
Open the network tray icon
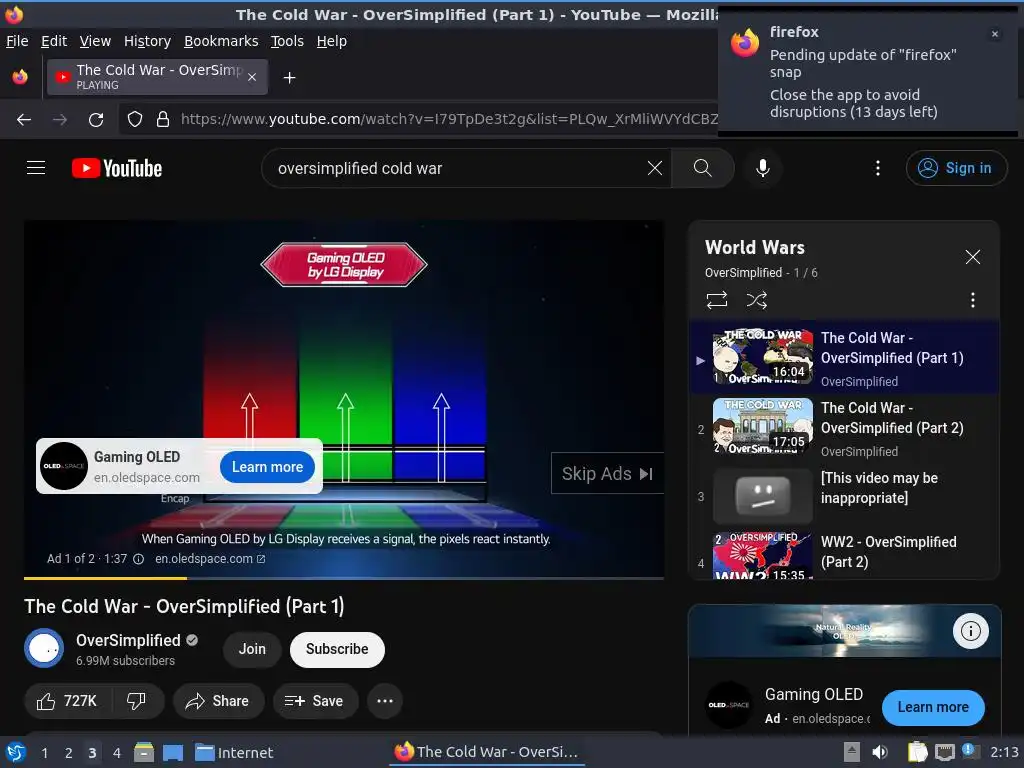[x=944, y=752]
